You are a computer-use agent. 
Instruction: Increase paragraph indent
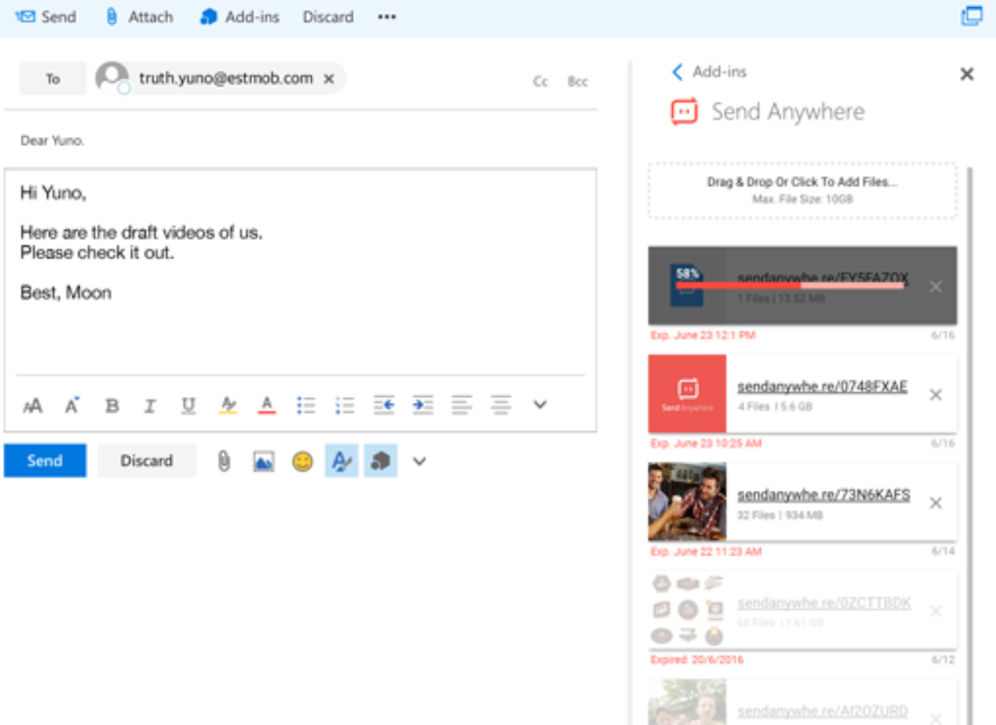(423, 405)
